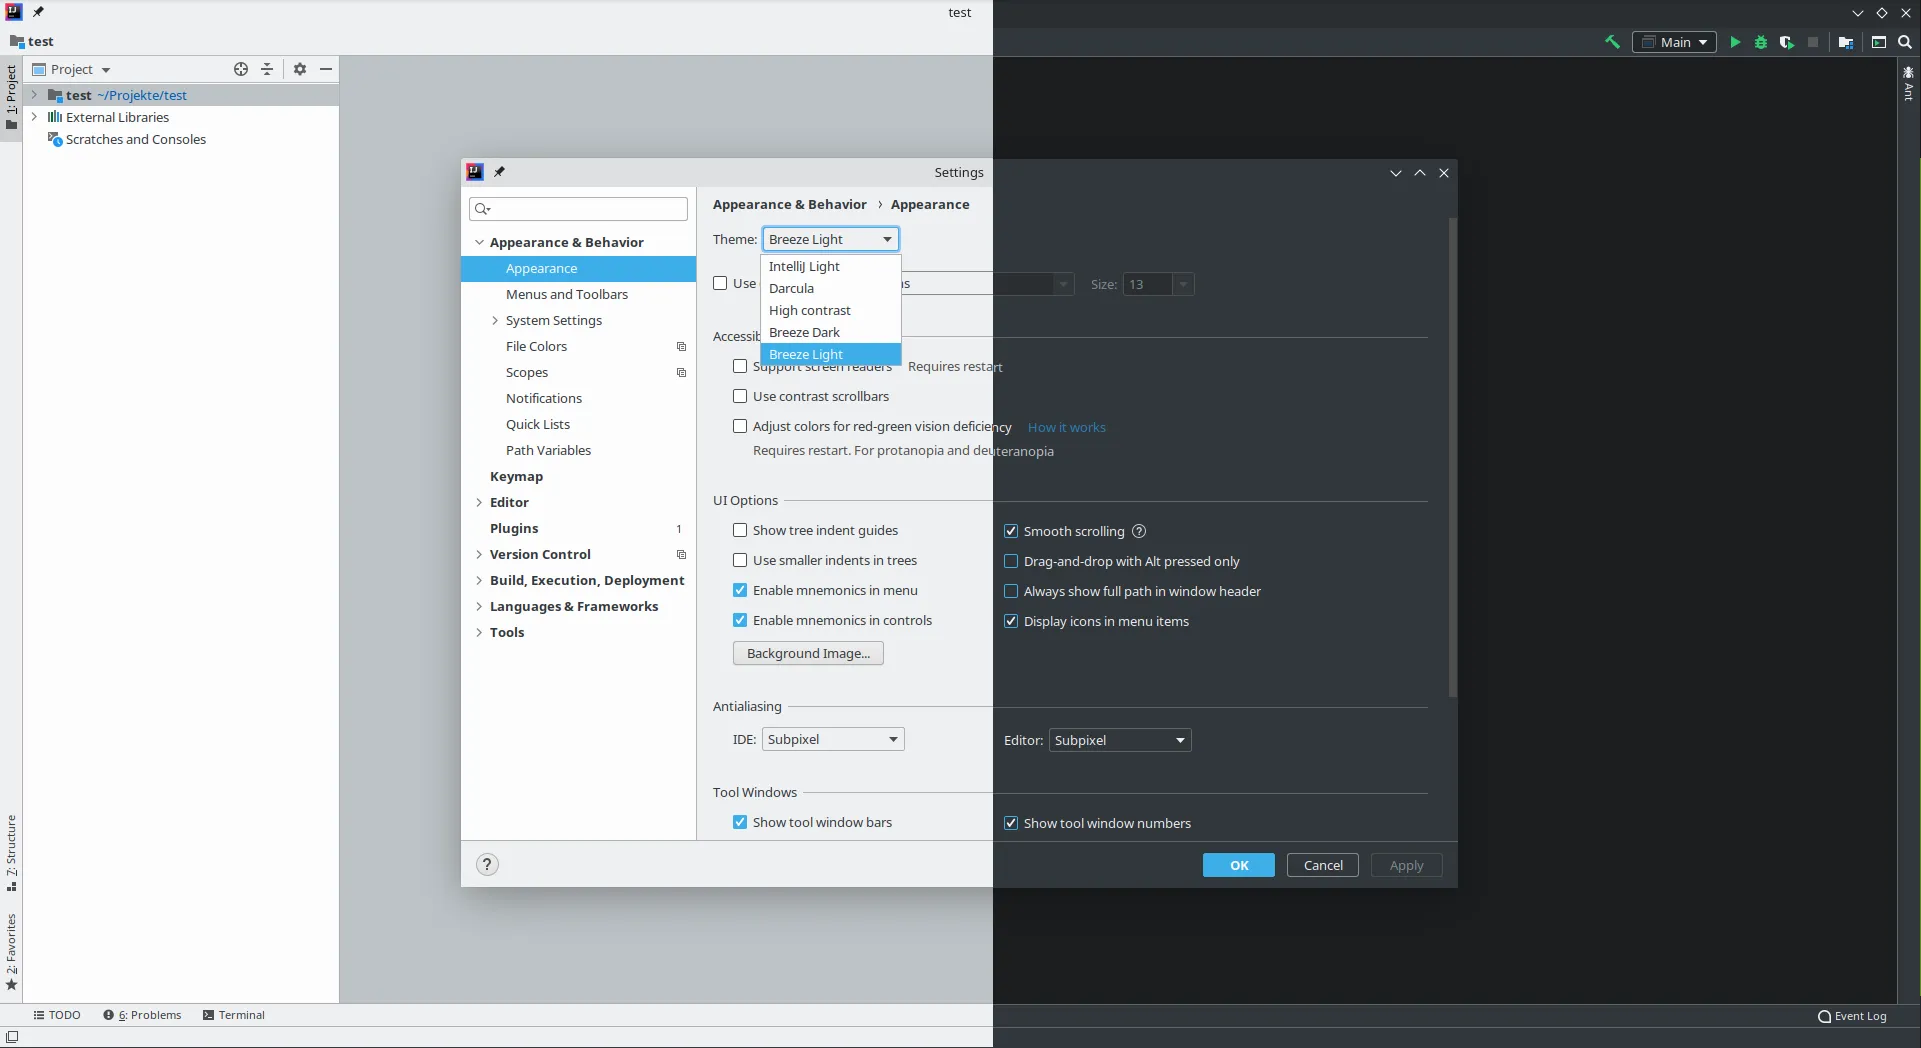Image resolution: width=1921 pixels, height=1048 pixels.
Task: Run Main with the green play icon
Action: coord(1735,42)
